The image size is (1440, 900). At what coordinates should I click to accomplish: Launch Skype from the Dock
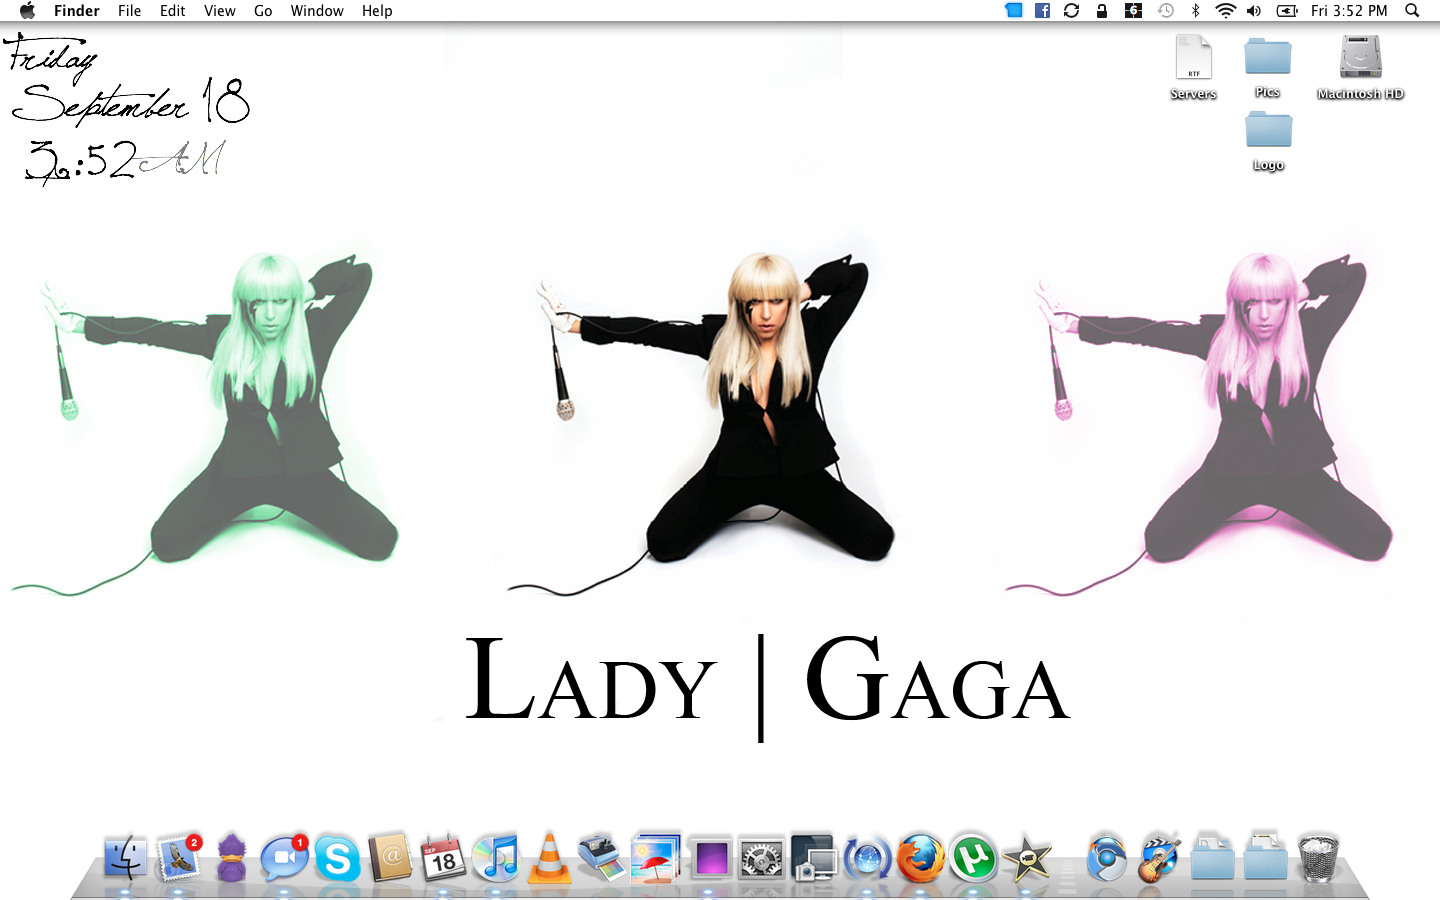point(337,858)
